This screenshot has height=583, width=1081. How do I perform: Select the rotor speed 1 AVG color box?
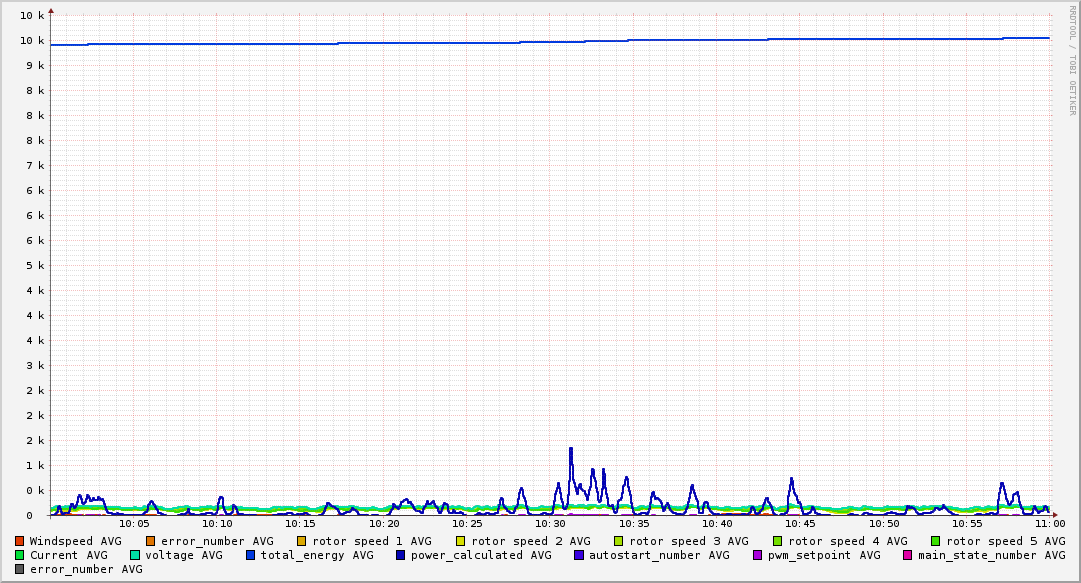[302, 541]
